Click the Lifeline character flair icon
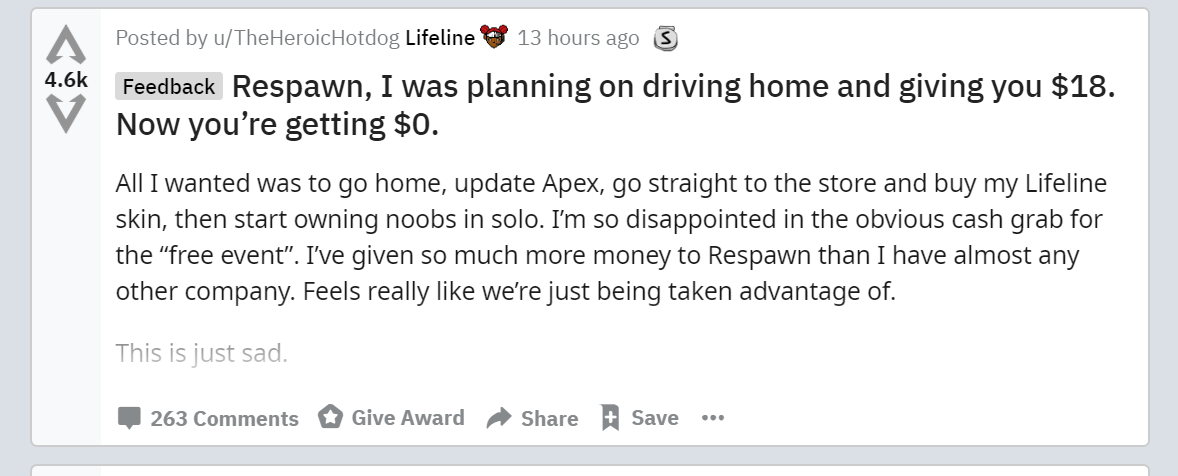The width and height of the screenshot is (1178, 476). pos(494,36)
